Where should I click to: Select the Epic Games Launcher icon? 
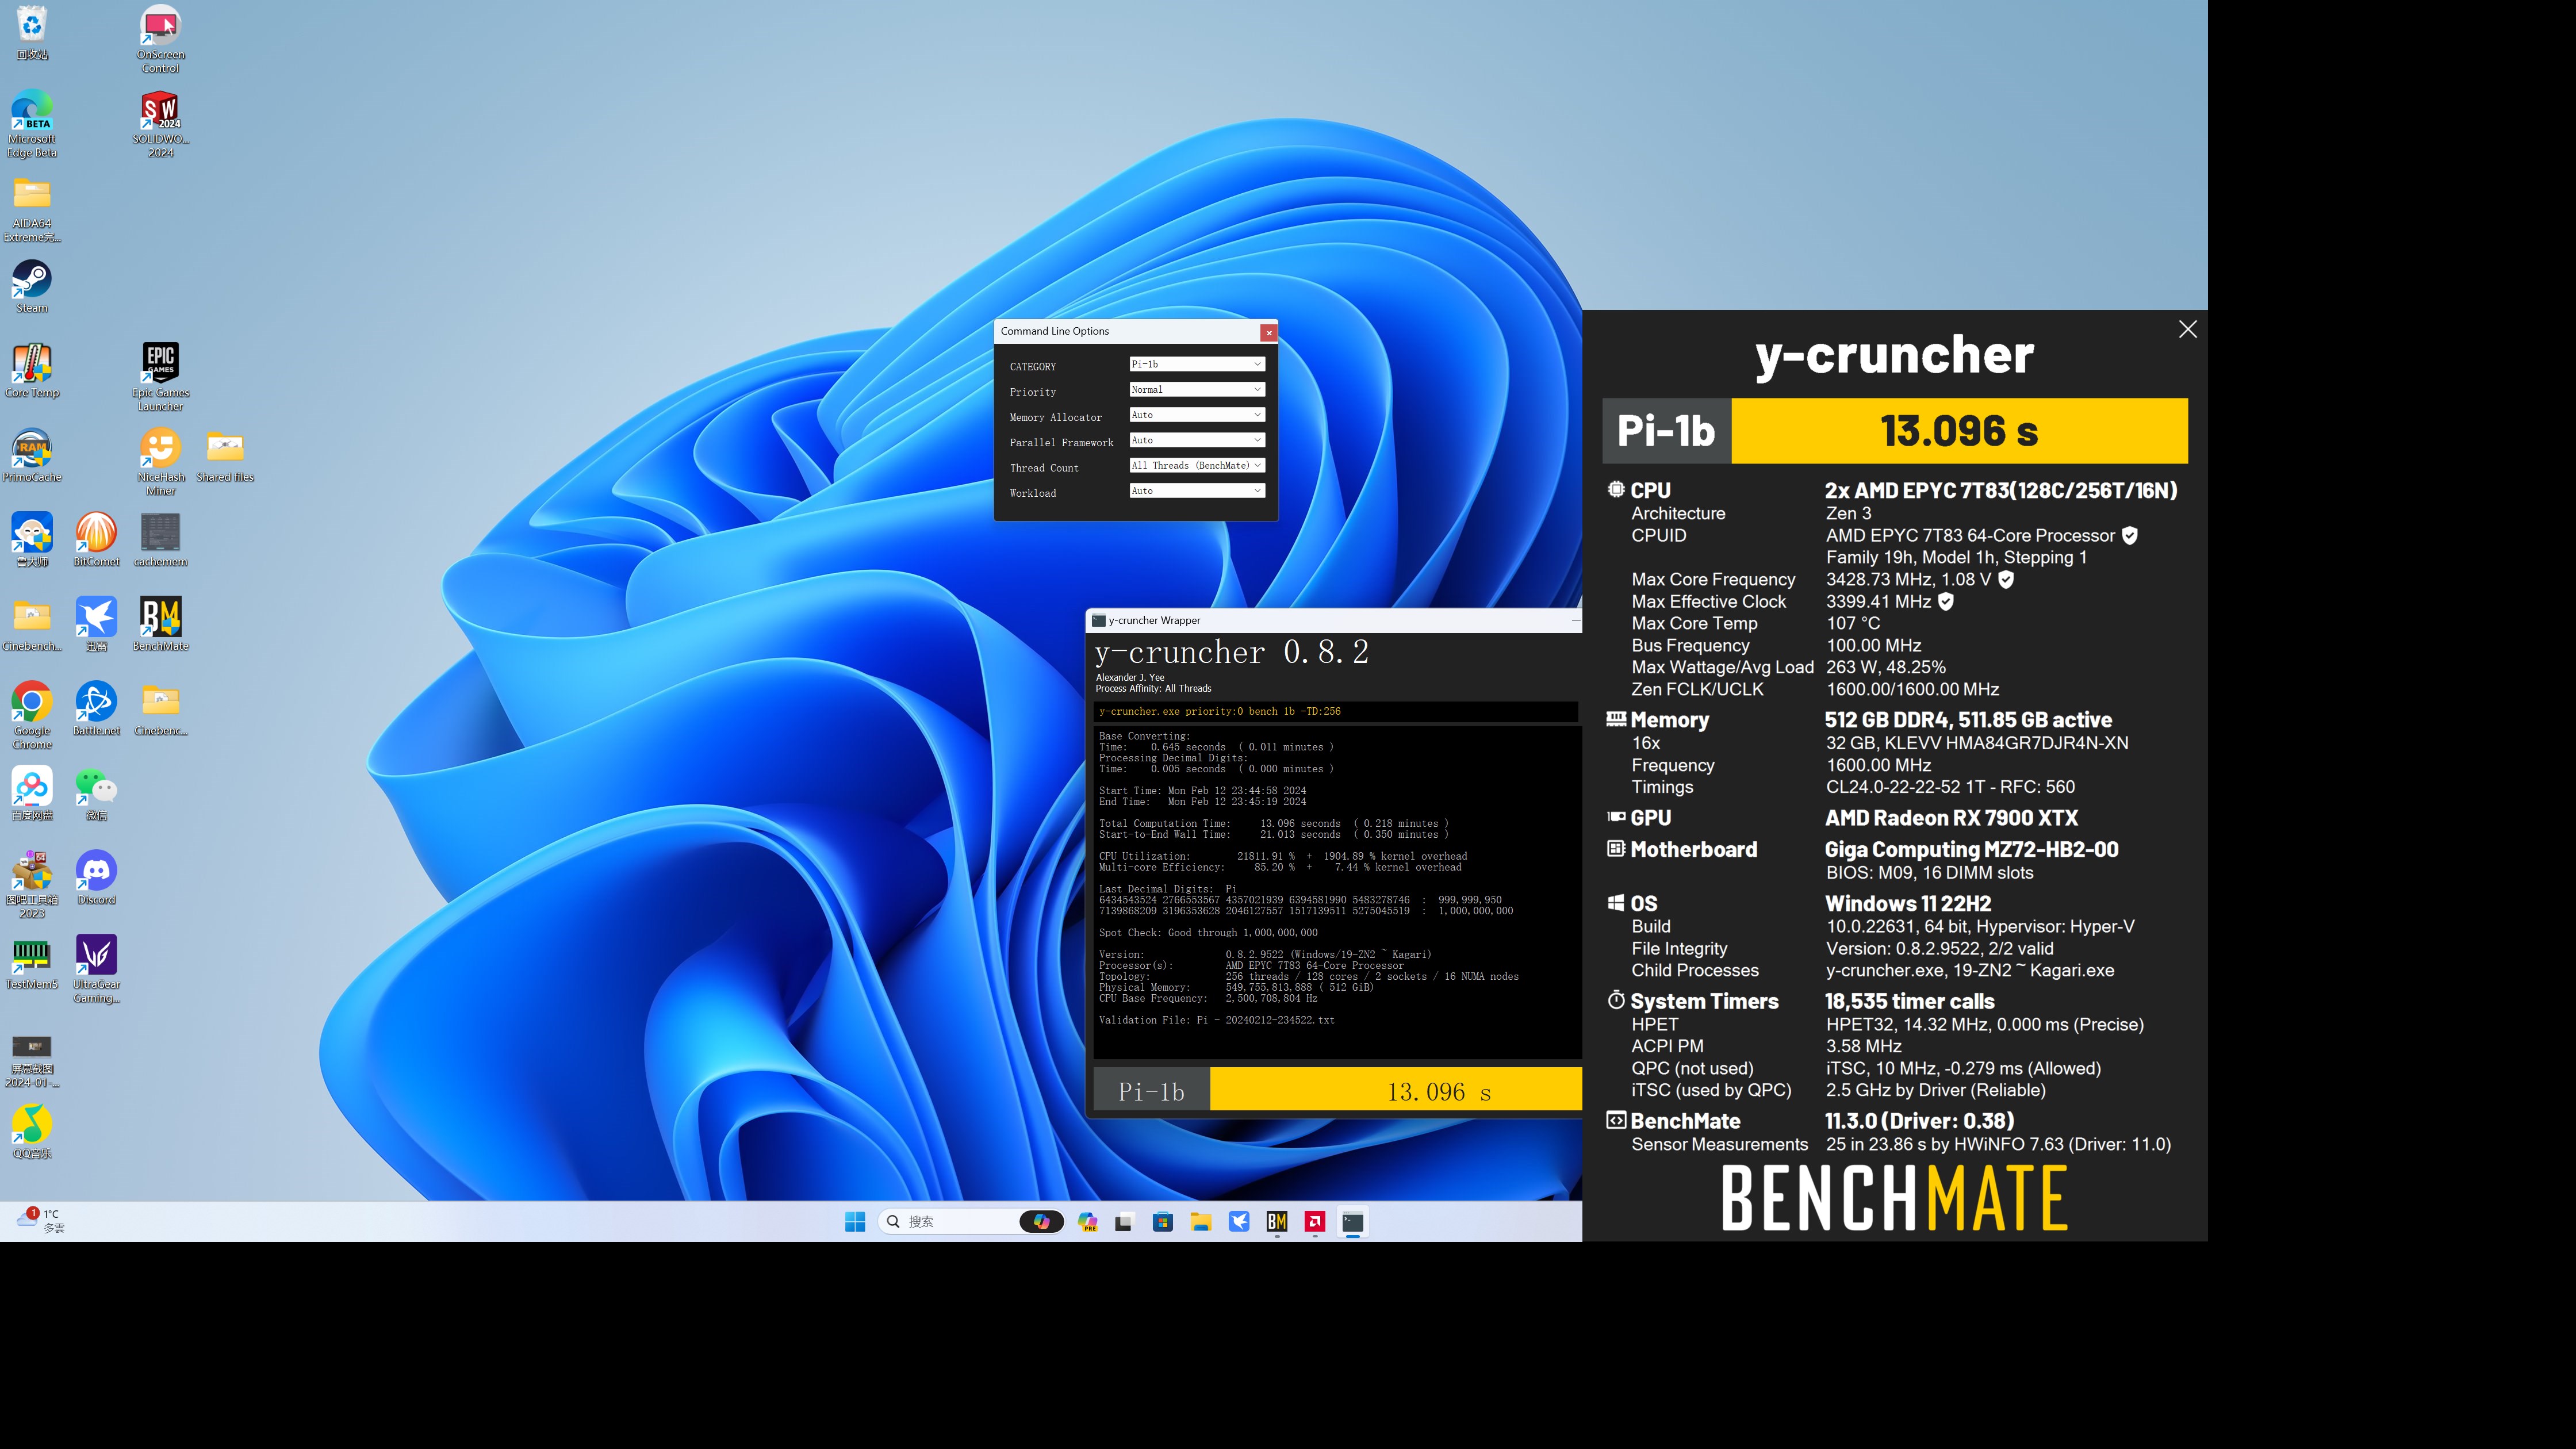coord(160,377)
